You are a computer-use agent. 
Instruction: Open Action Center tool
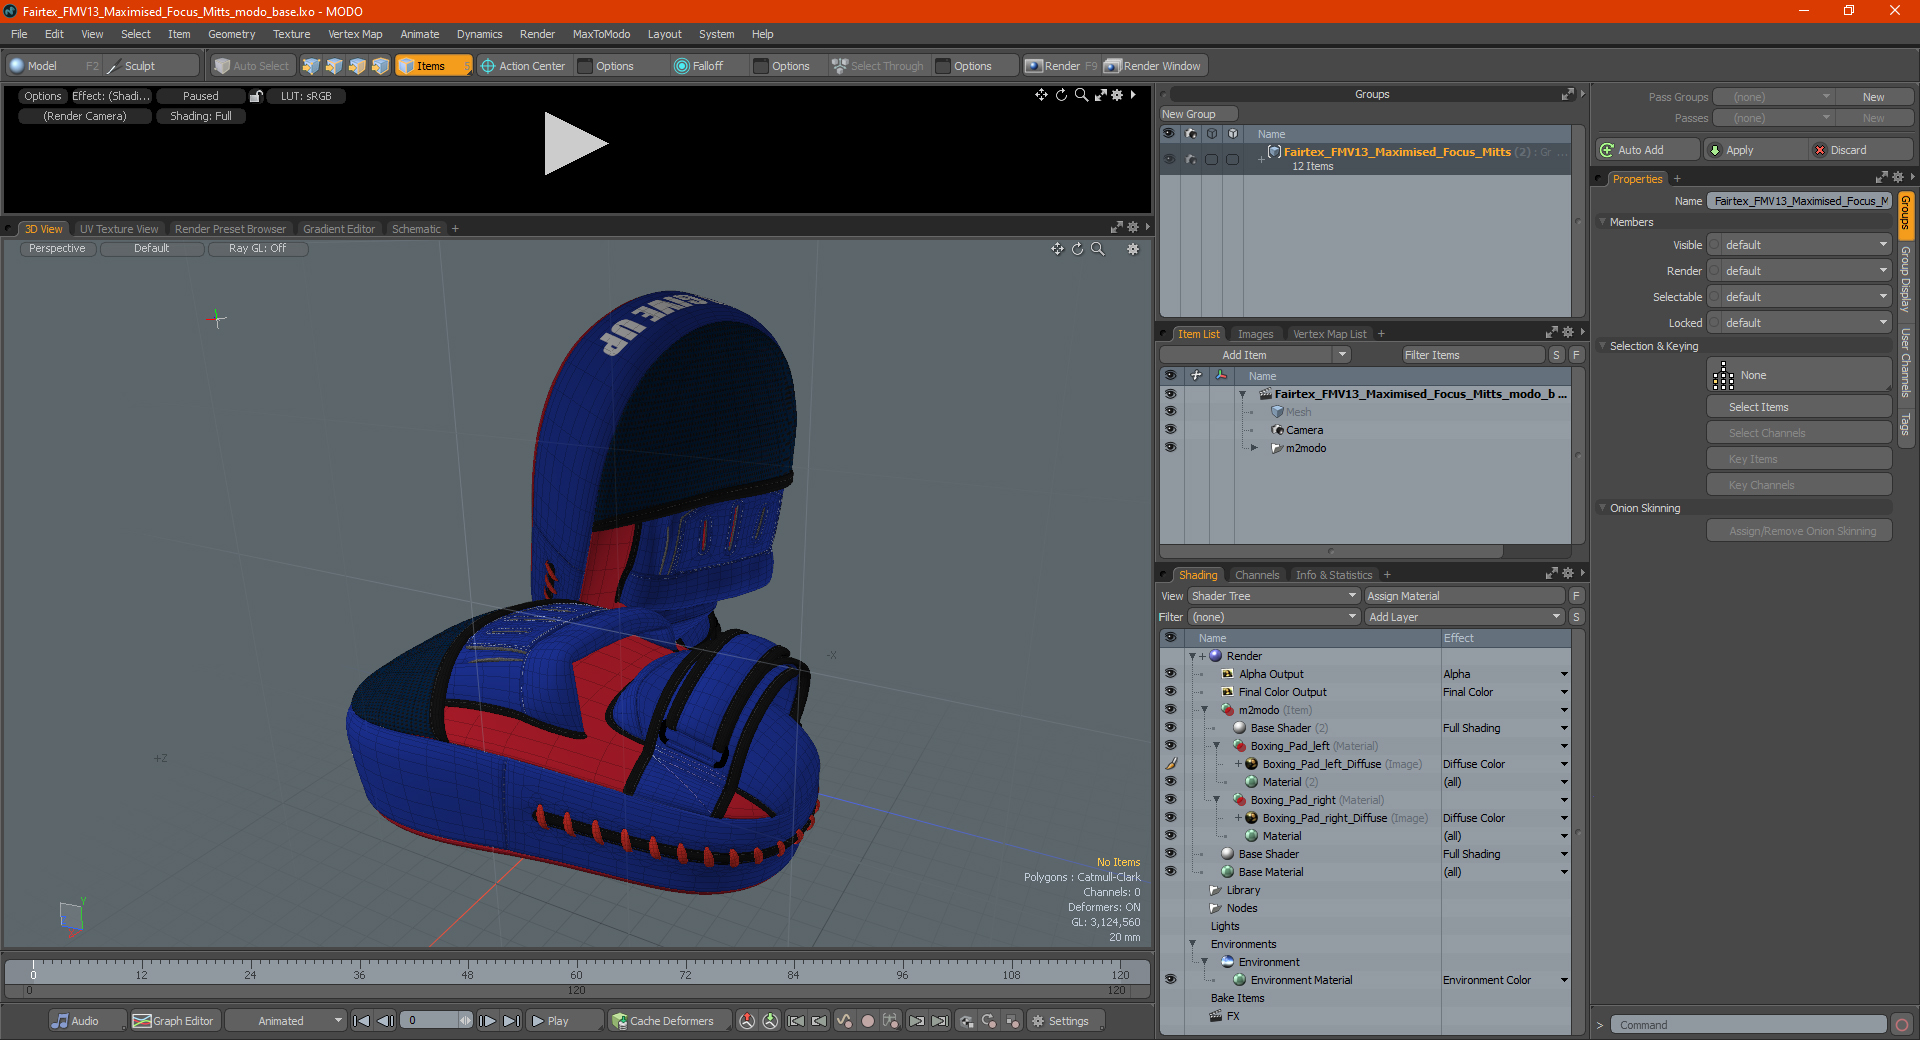(523, 66)
